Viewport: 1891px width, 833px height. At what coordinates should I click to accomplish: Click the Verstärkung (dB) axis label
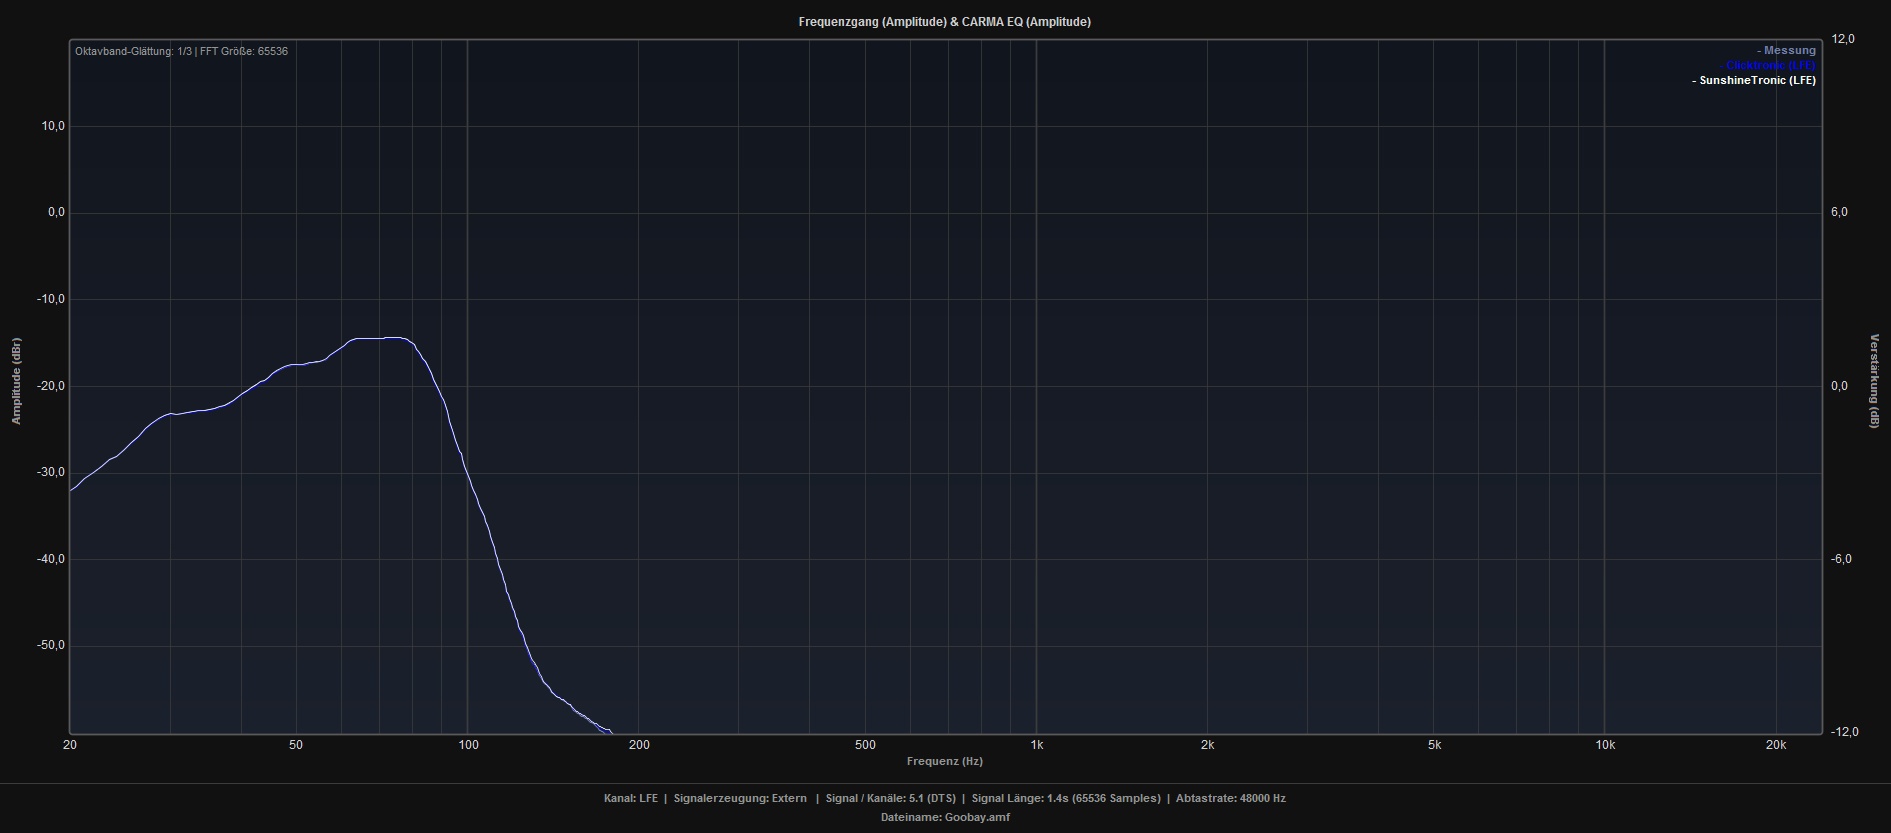pos(1874,381)
